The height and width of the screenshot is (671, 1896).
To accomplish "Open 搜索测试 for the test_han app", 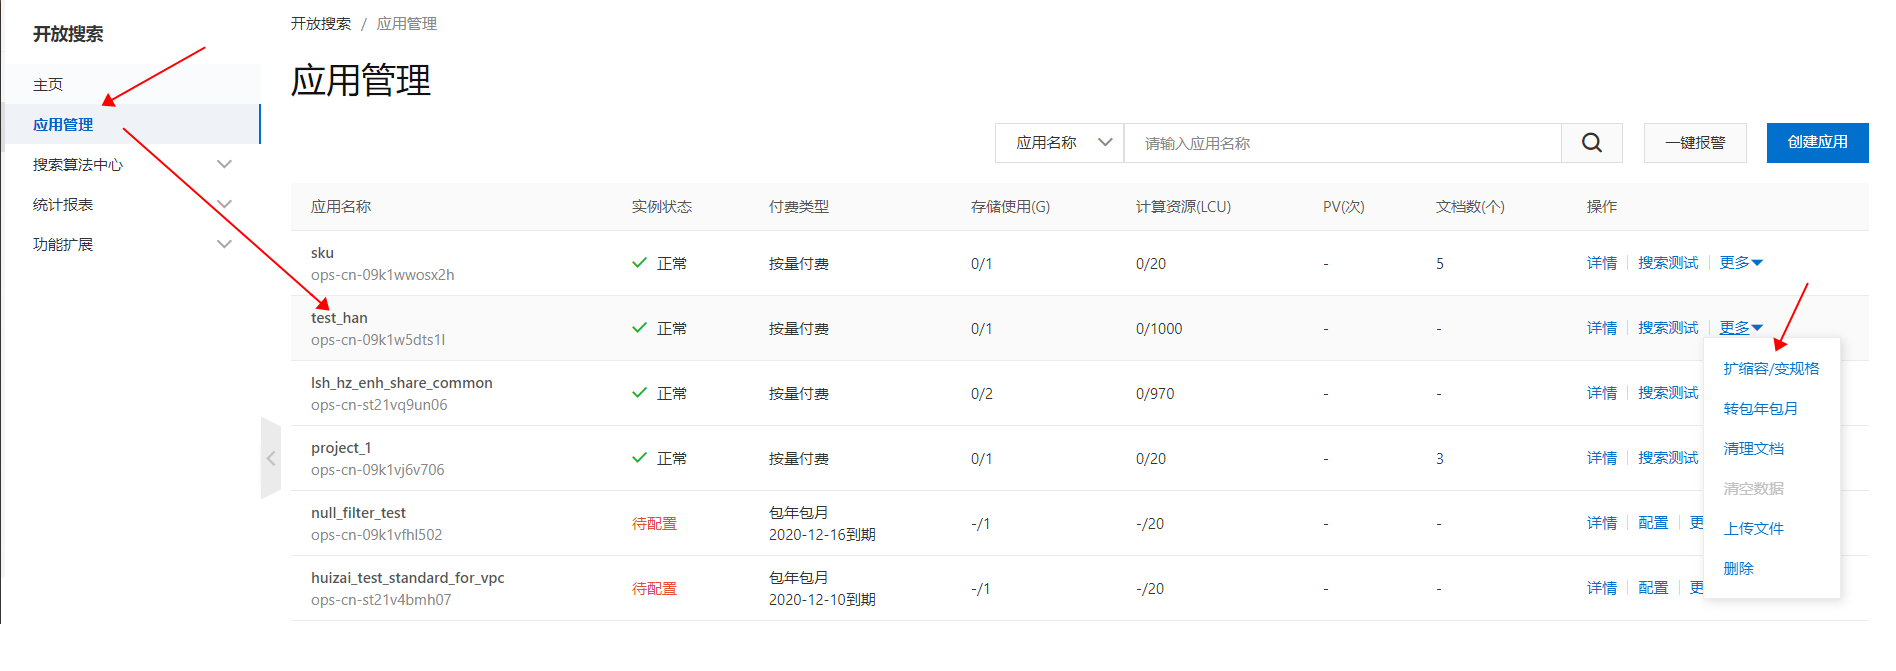I will [1668, 328].
